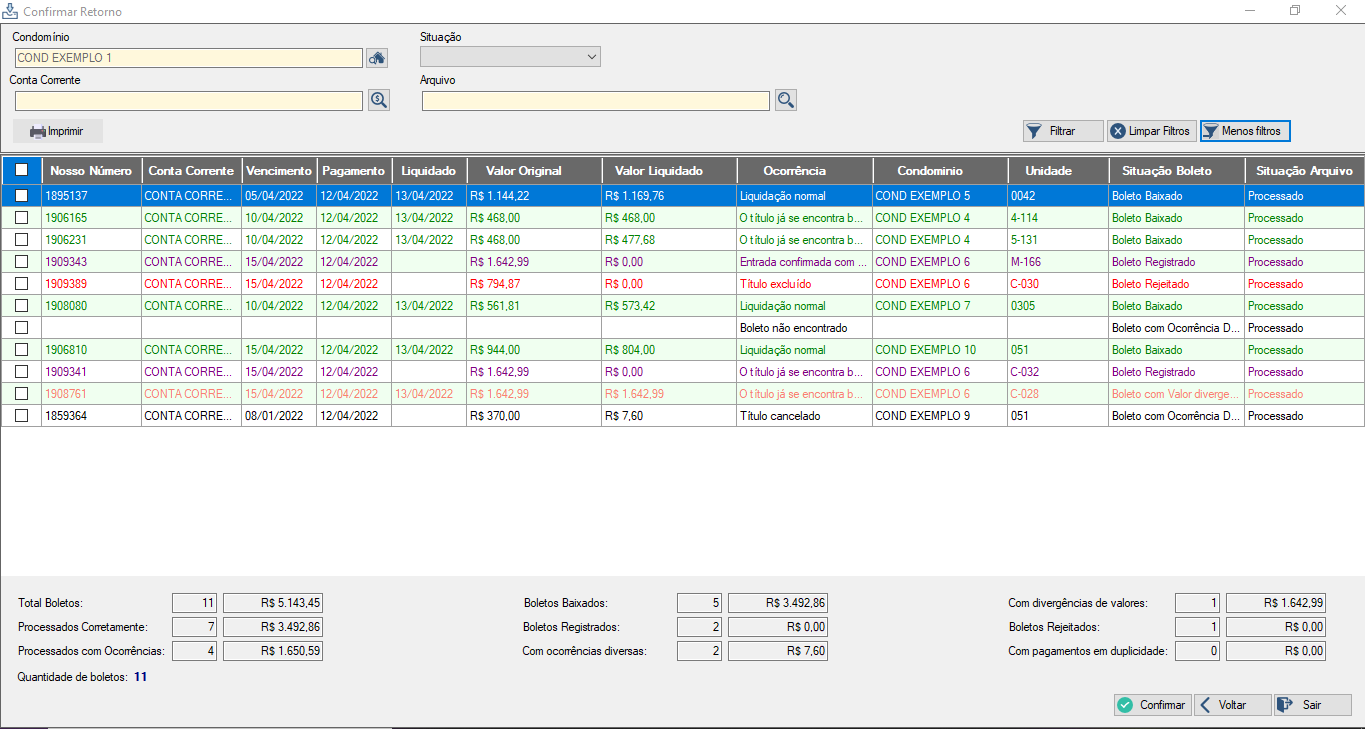Exit the screen with Sair button

(x=1312, y=705)
